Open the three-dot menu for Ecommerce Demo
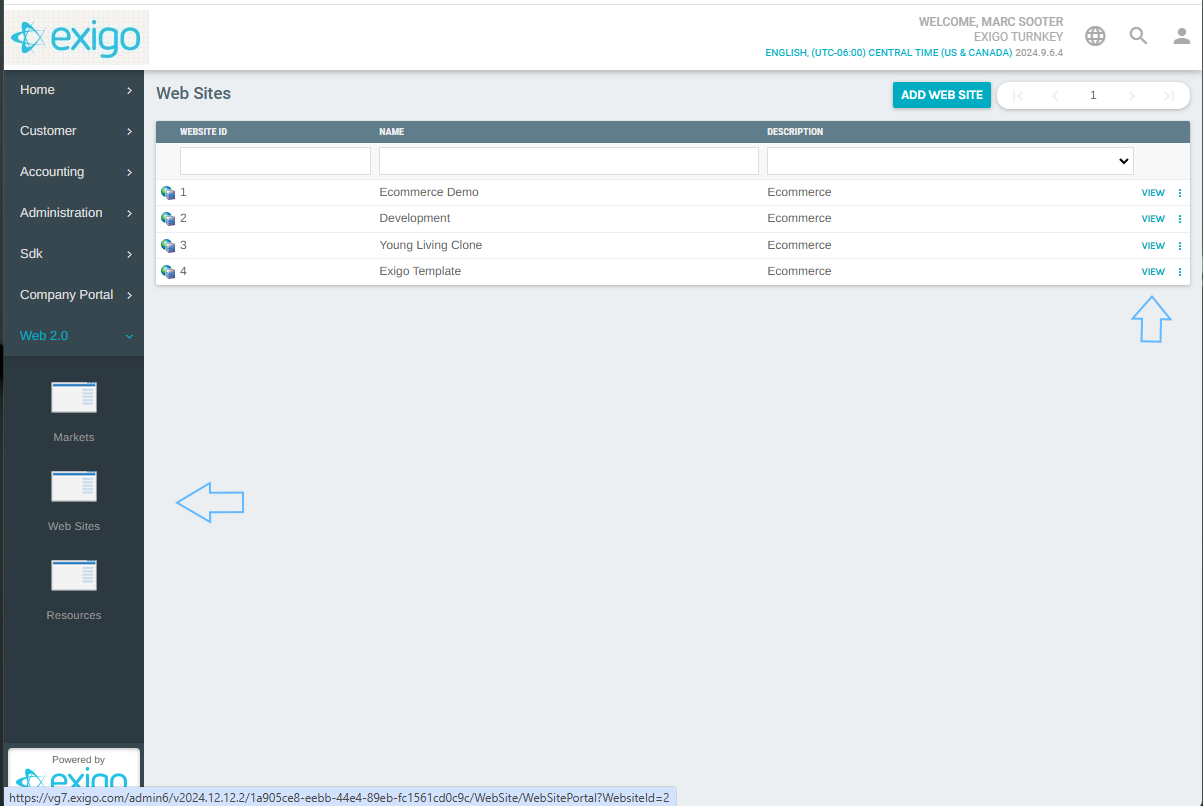Image resolution: width=1203 pixels, height=806 pixels. (1179, 192)
